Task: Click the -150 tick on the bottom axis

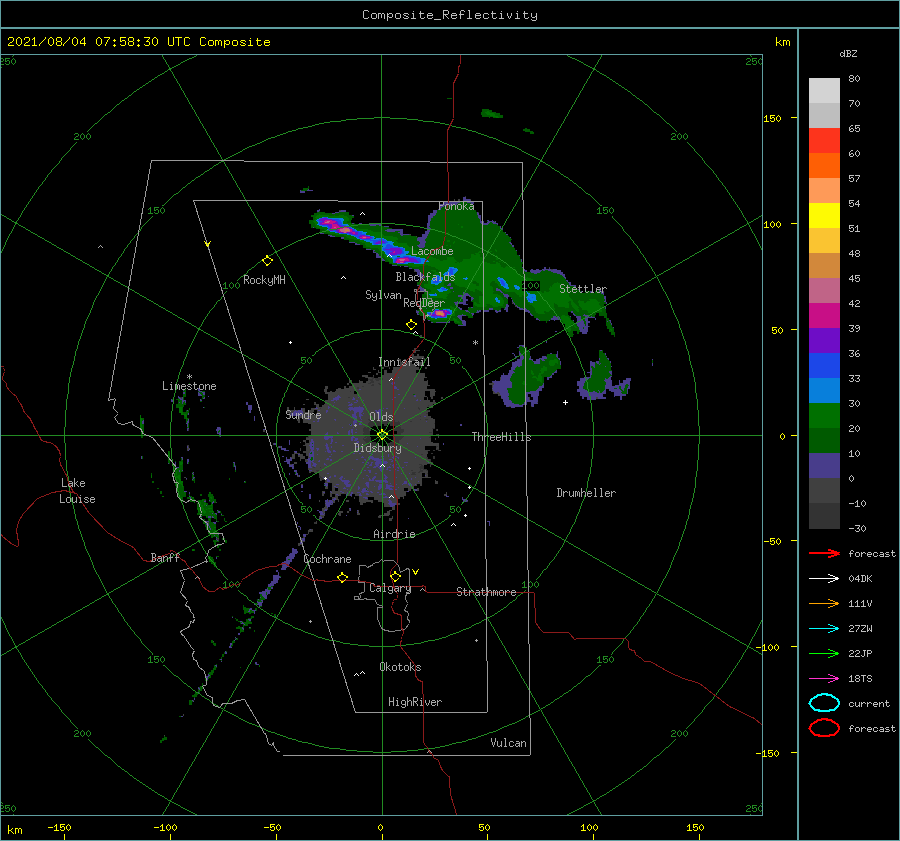Action: click(x=59, y=827)
